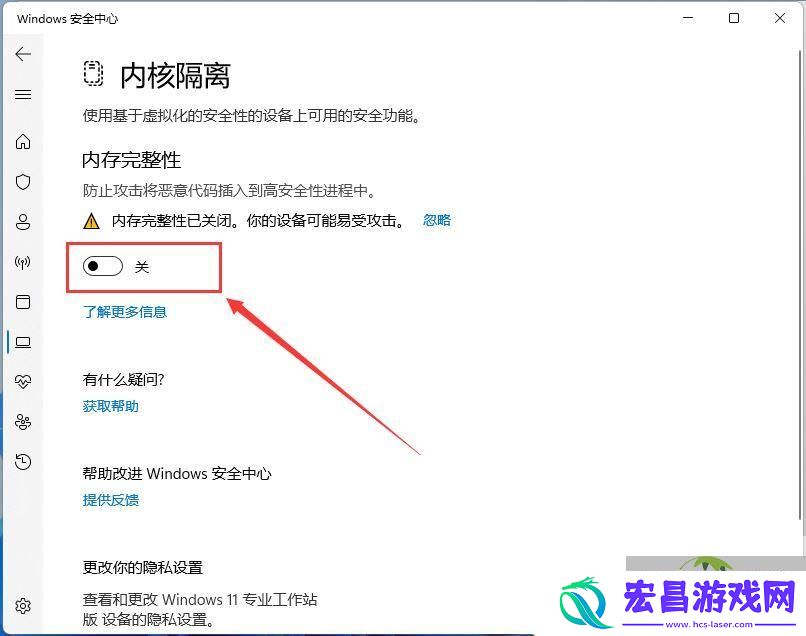
Task: Click the 防止攻击将恶意代码插入 description text
Action: pyautogui.click(x=230, y=191)
